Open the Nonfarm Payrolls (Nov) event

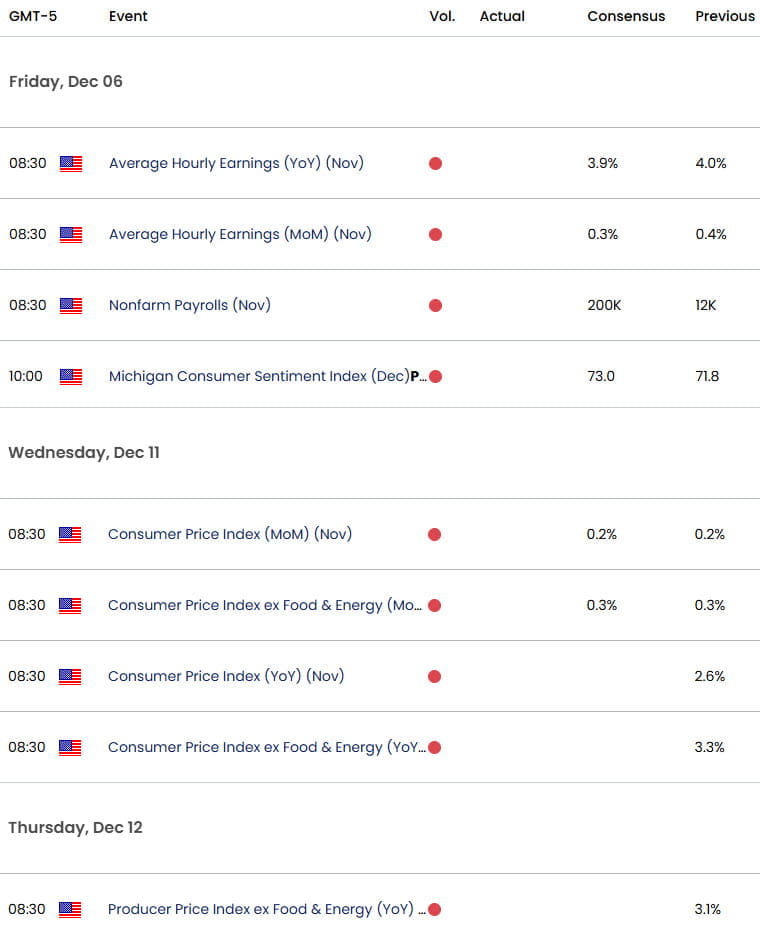190,305
